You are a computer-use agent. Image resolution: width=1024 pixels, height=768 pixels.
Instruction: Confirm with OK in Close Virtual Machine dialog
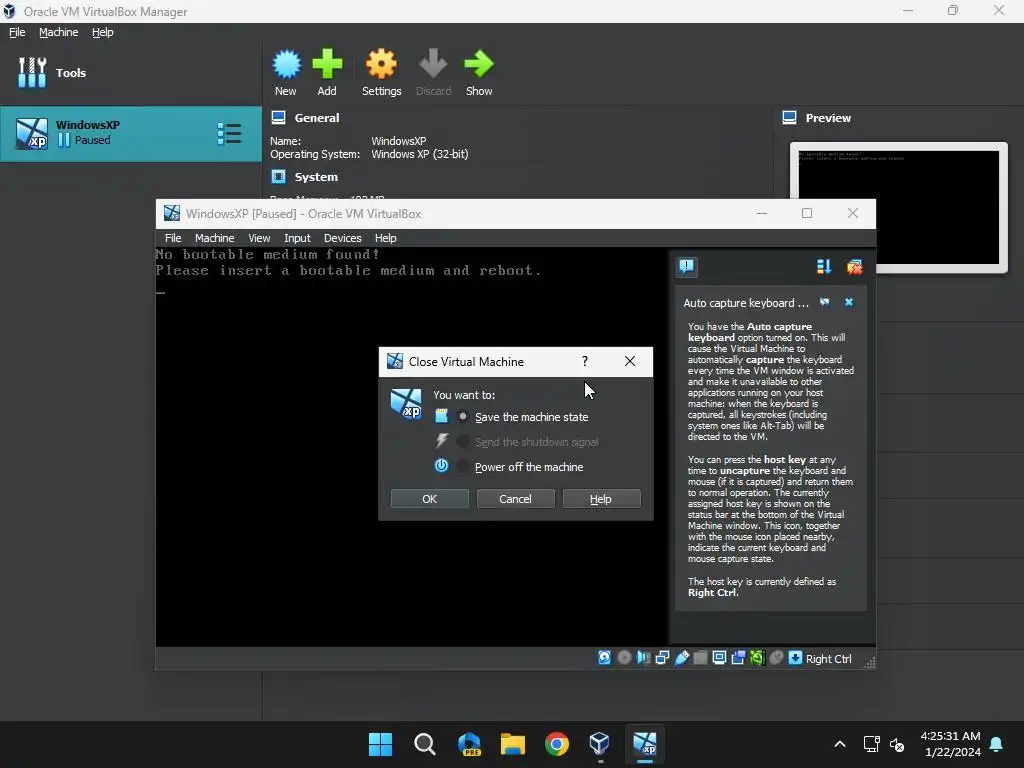tap(429, 499)
